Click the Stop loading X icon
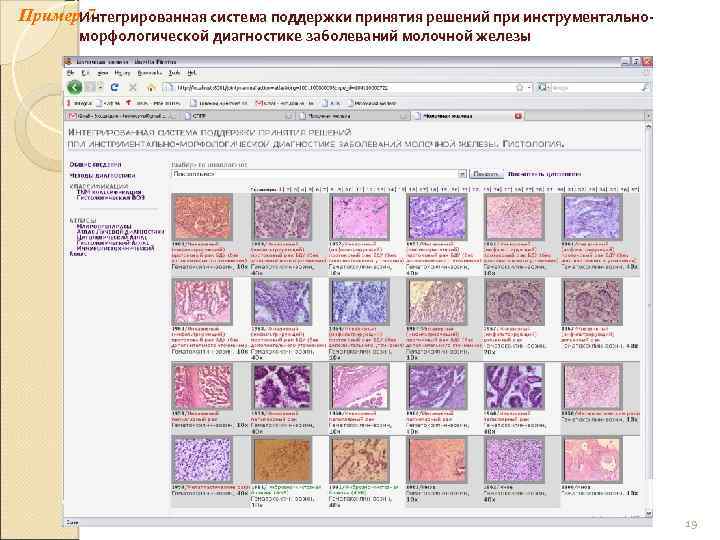720x540 pixels. [133, 87]
